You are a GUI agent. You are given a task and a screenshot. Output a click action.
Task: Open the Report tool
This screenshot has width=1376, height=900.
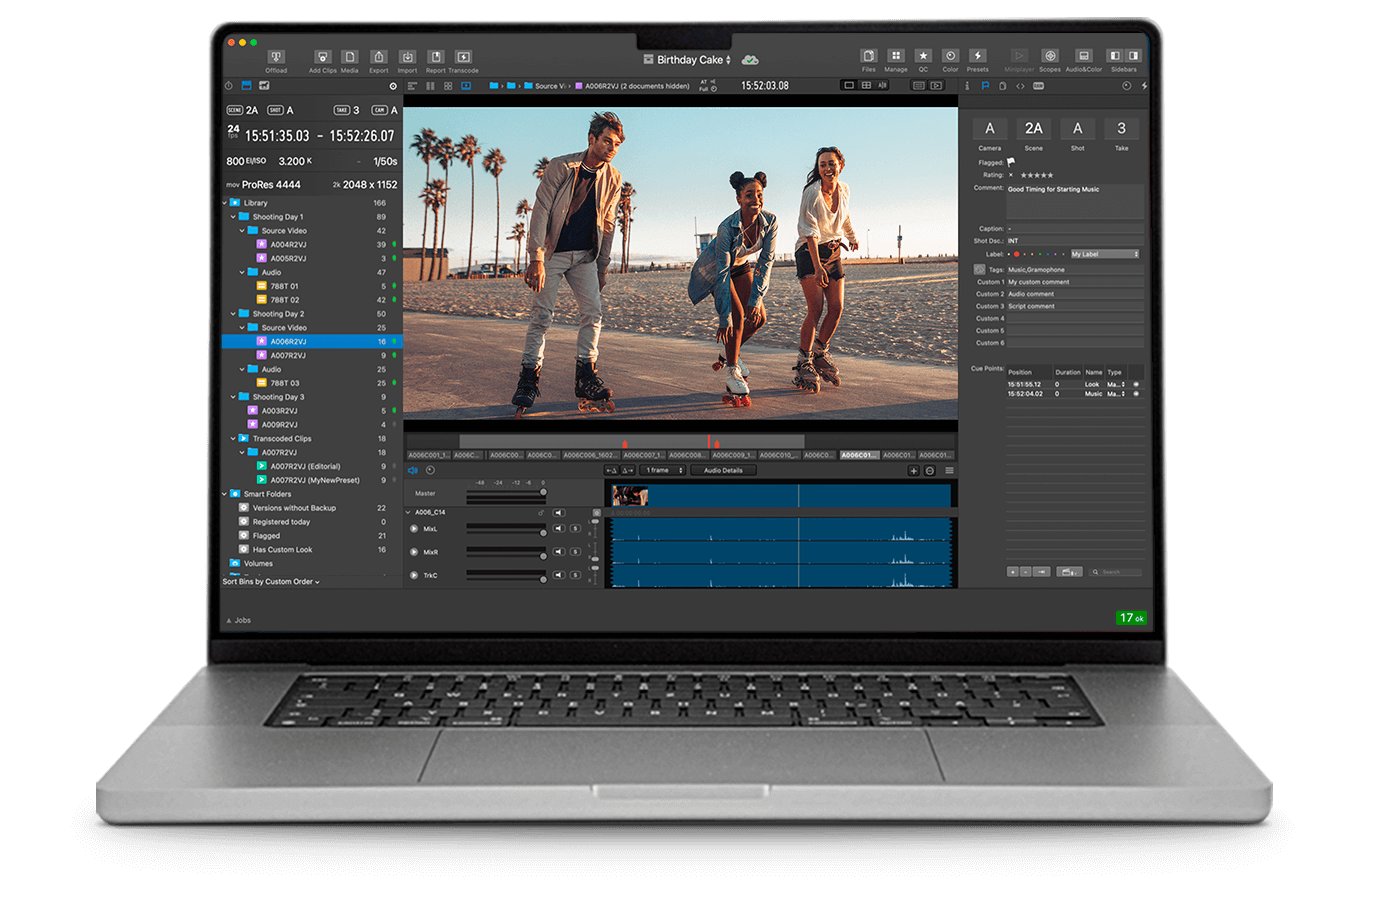tap(436, 58)
